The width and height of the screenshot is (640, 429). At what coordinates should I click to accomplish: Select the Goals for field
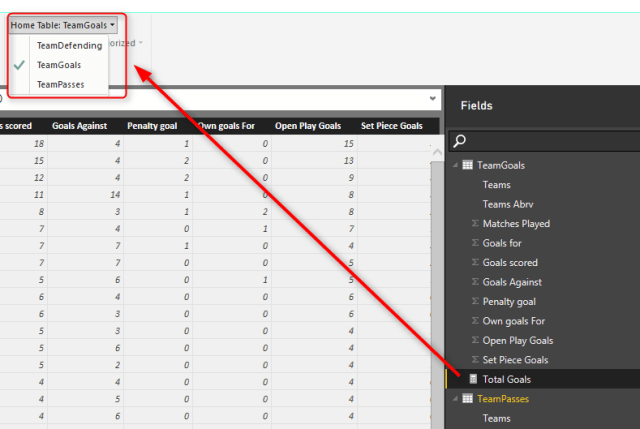[x=502, y=243]
